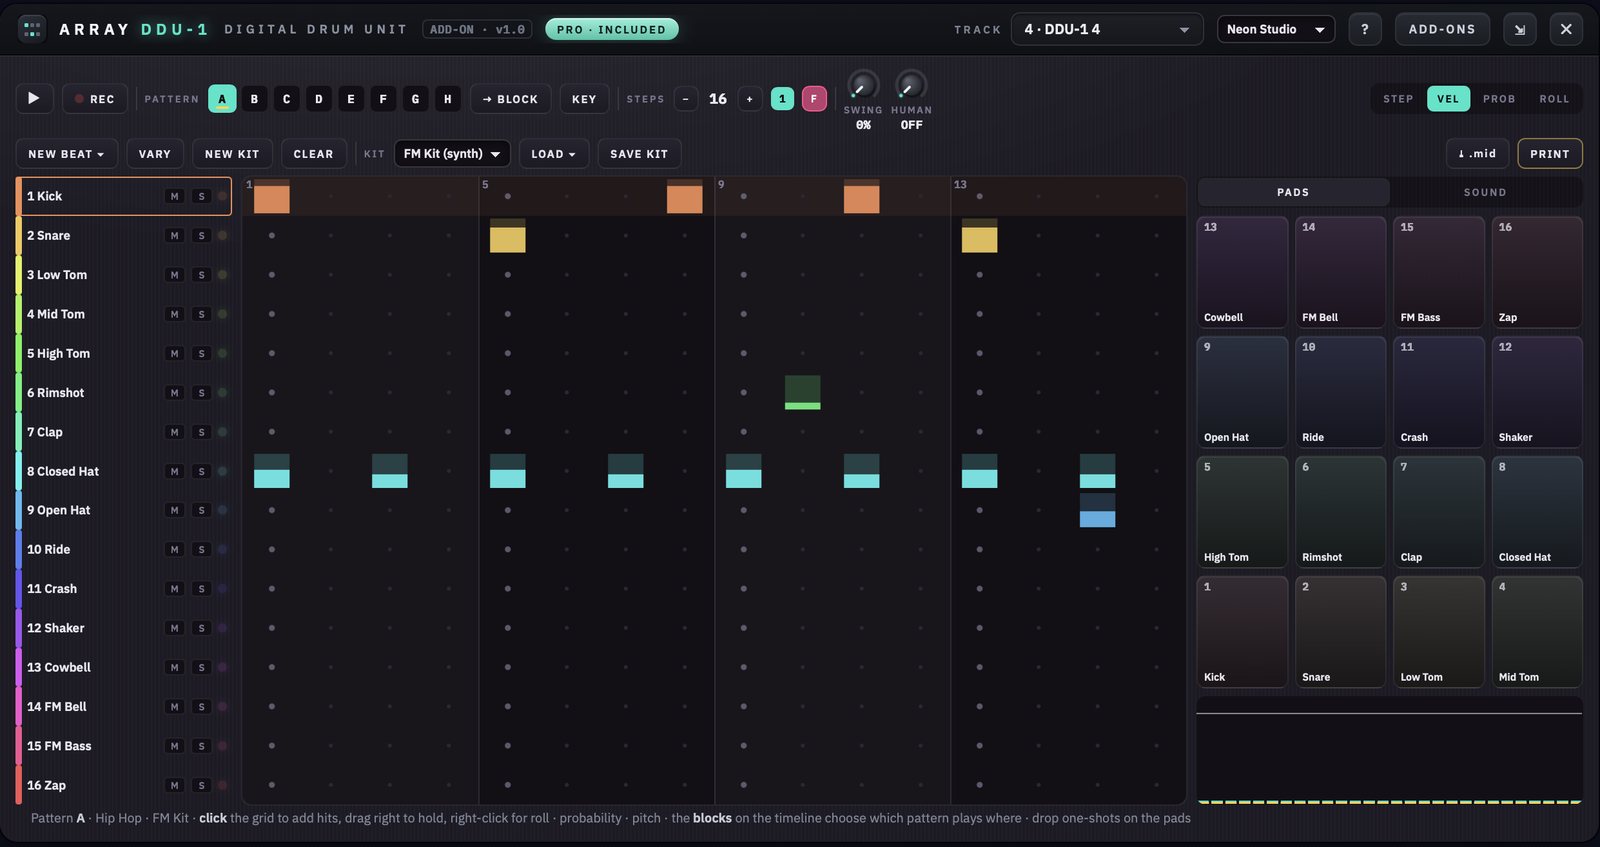Expand the NEW BEAT dropdown

pos(67,154)
